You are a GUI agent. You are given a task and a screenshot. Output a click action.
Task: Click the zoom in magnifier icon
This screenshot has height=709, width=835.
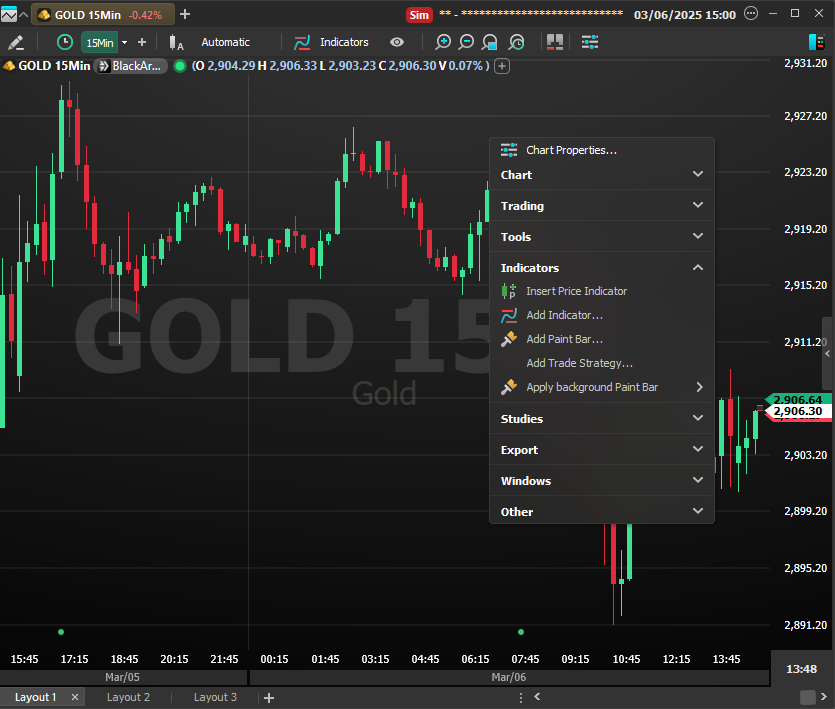click(443, 42)
